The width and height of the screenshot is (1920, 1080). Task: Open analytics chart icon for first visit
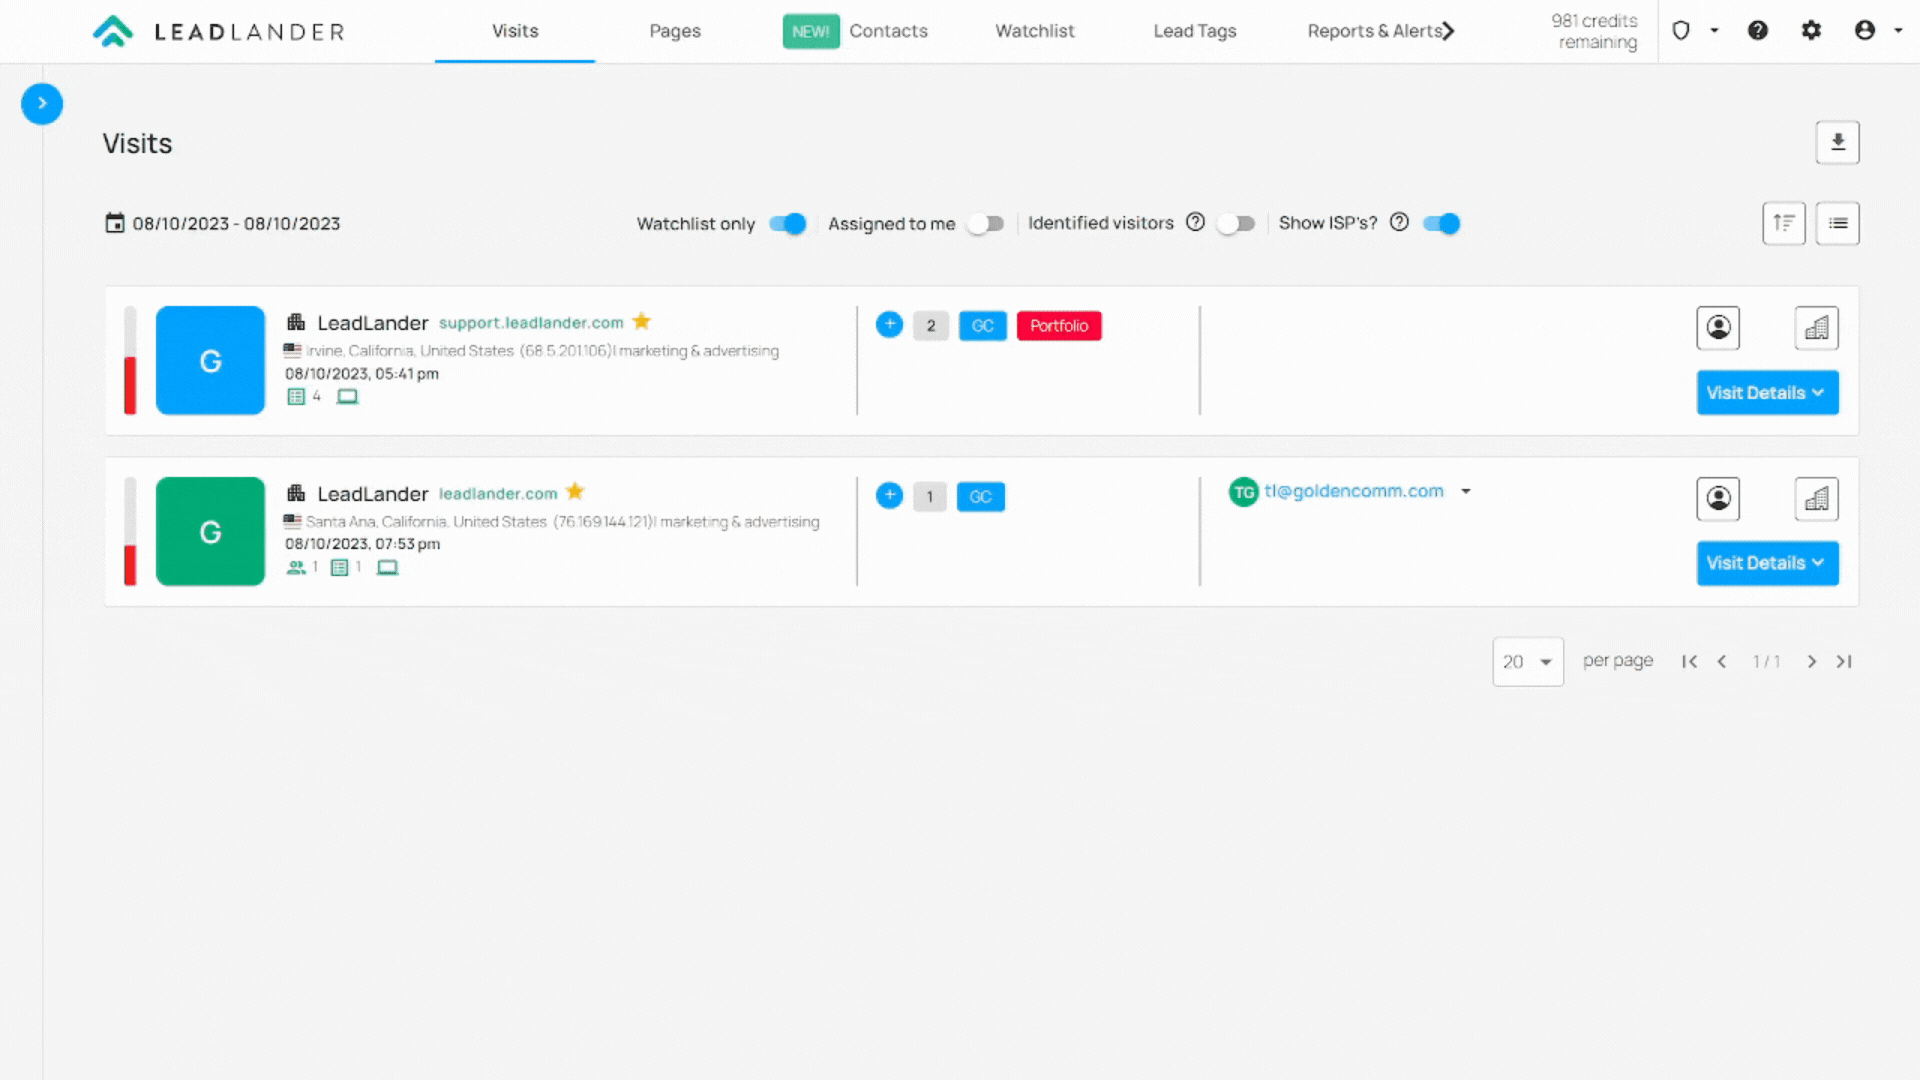click(x=1816, y=327)
